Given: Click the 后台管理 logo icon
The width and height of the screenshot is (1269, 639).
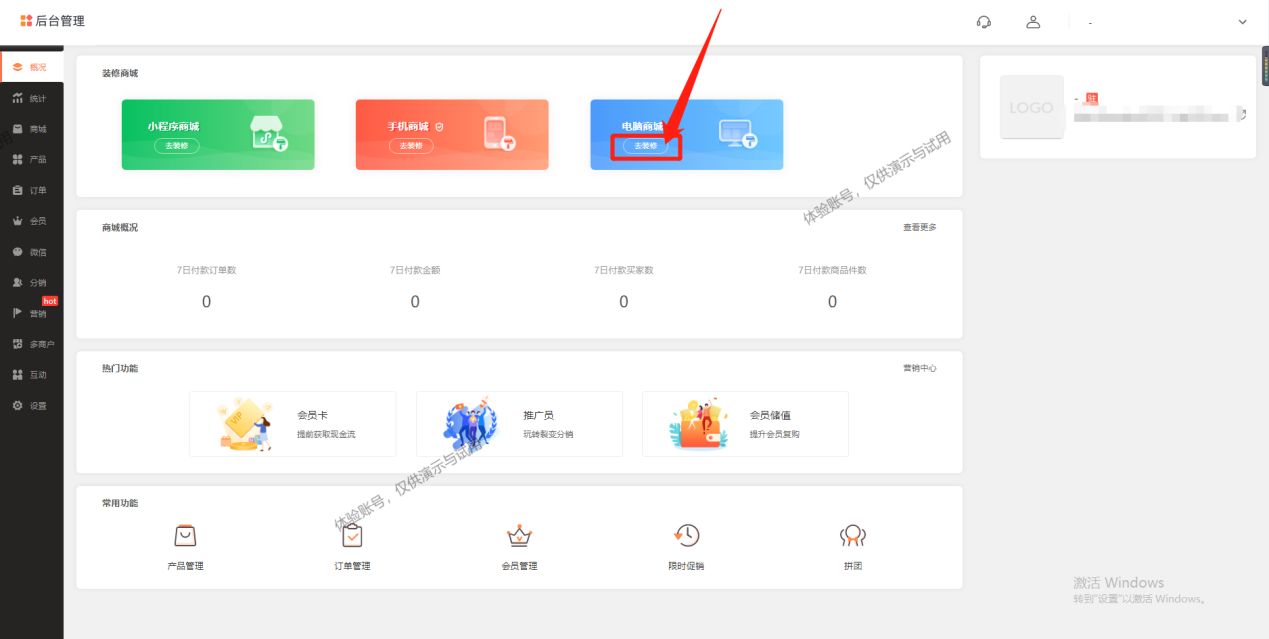Looking at the screenshot, I should point(26,21).
